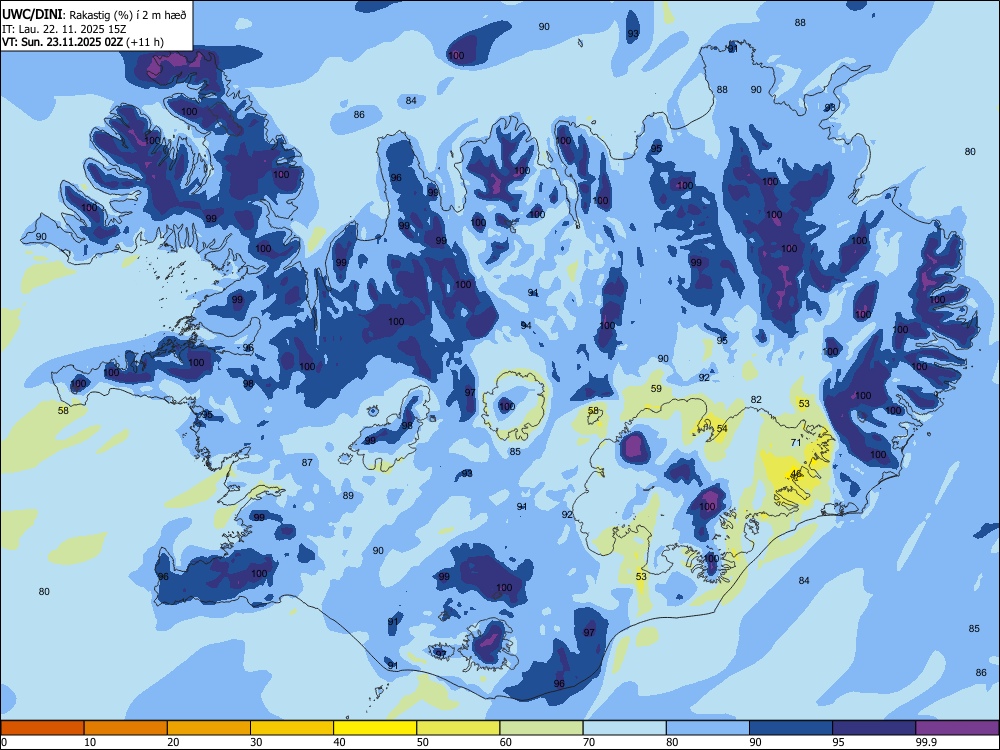Click the pale blue 70–80 legend swatch
This screenshot has width=1000, height=750.
coord(625,728)
